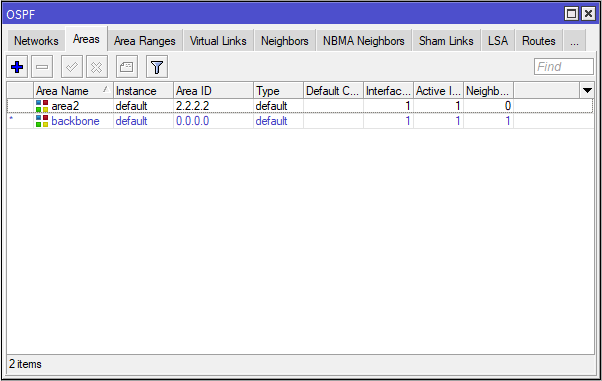Click the asterisk flag on backbone row
Screen dimensions: 602x381
tap(11, 119)
